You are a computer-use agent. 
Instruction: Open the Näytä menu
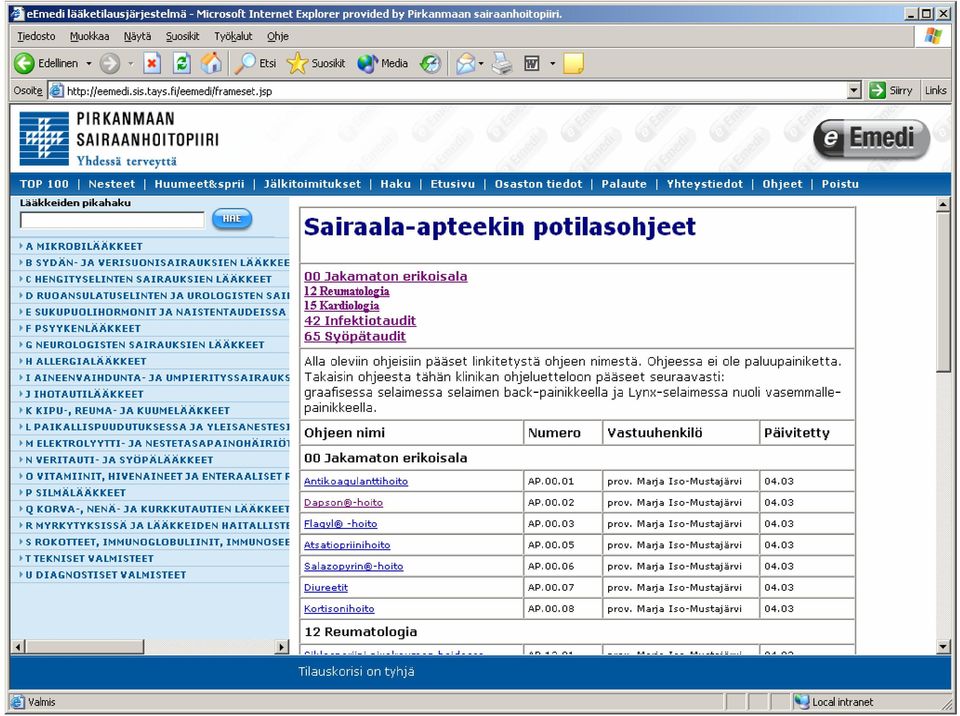click(137, 36)
